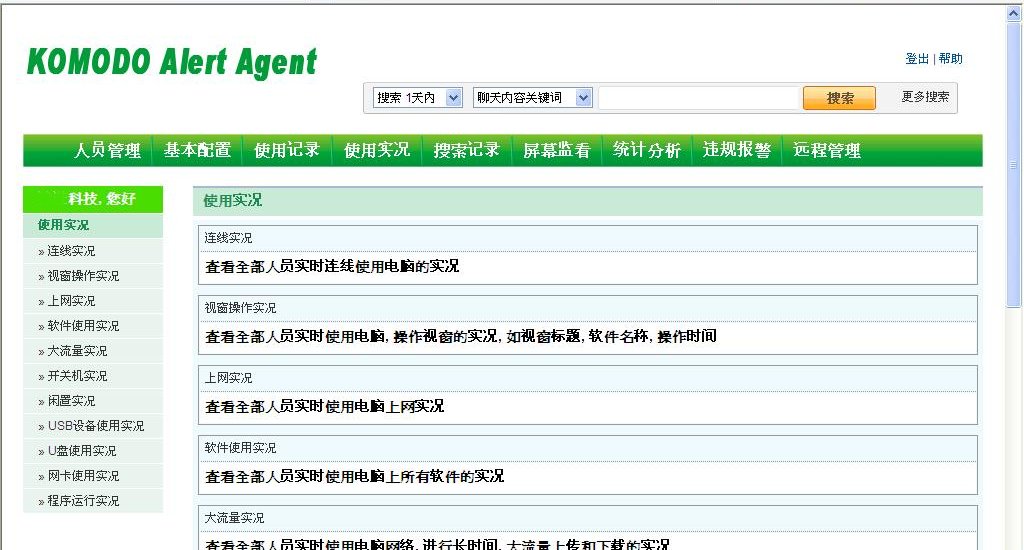This screenshot has height=550, width=1024.
Task: Select 上网实况 in the sidebar
Action: [x=71, y=300]
